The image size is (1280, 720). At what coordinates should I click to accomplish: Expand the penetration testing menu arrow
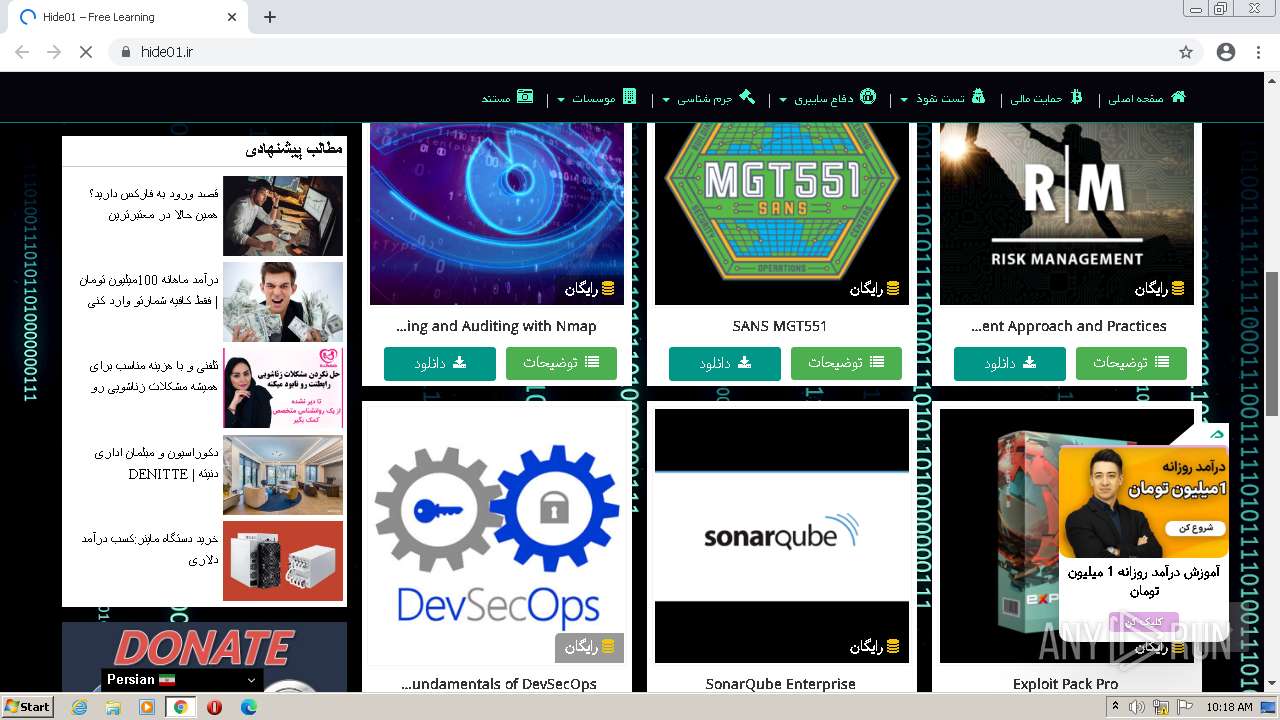coord(904,99)
